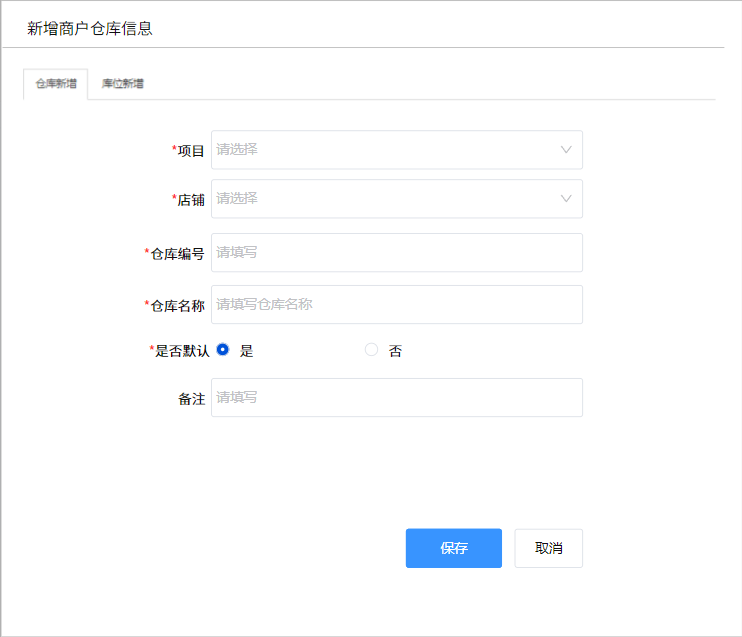Screen dimensions: 742x637
Task: Open the 项目 请选择 select box
Action: [x=397, y=150]
